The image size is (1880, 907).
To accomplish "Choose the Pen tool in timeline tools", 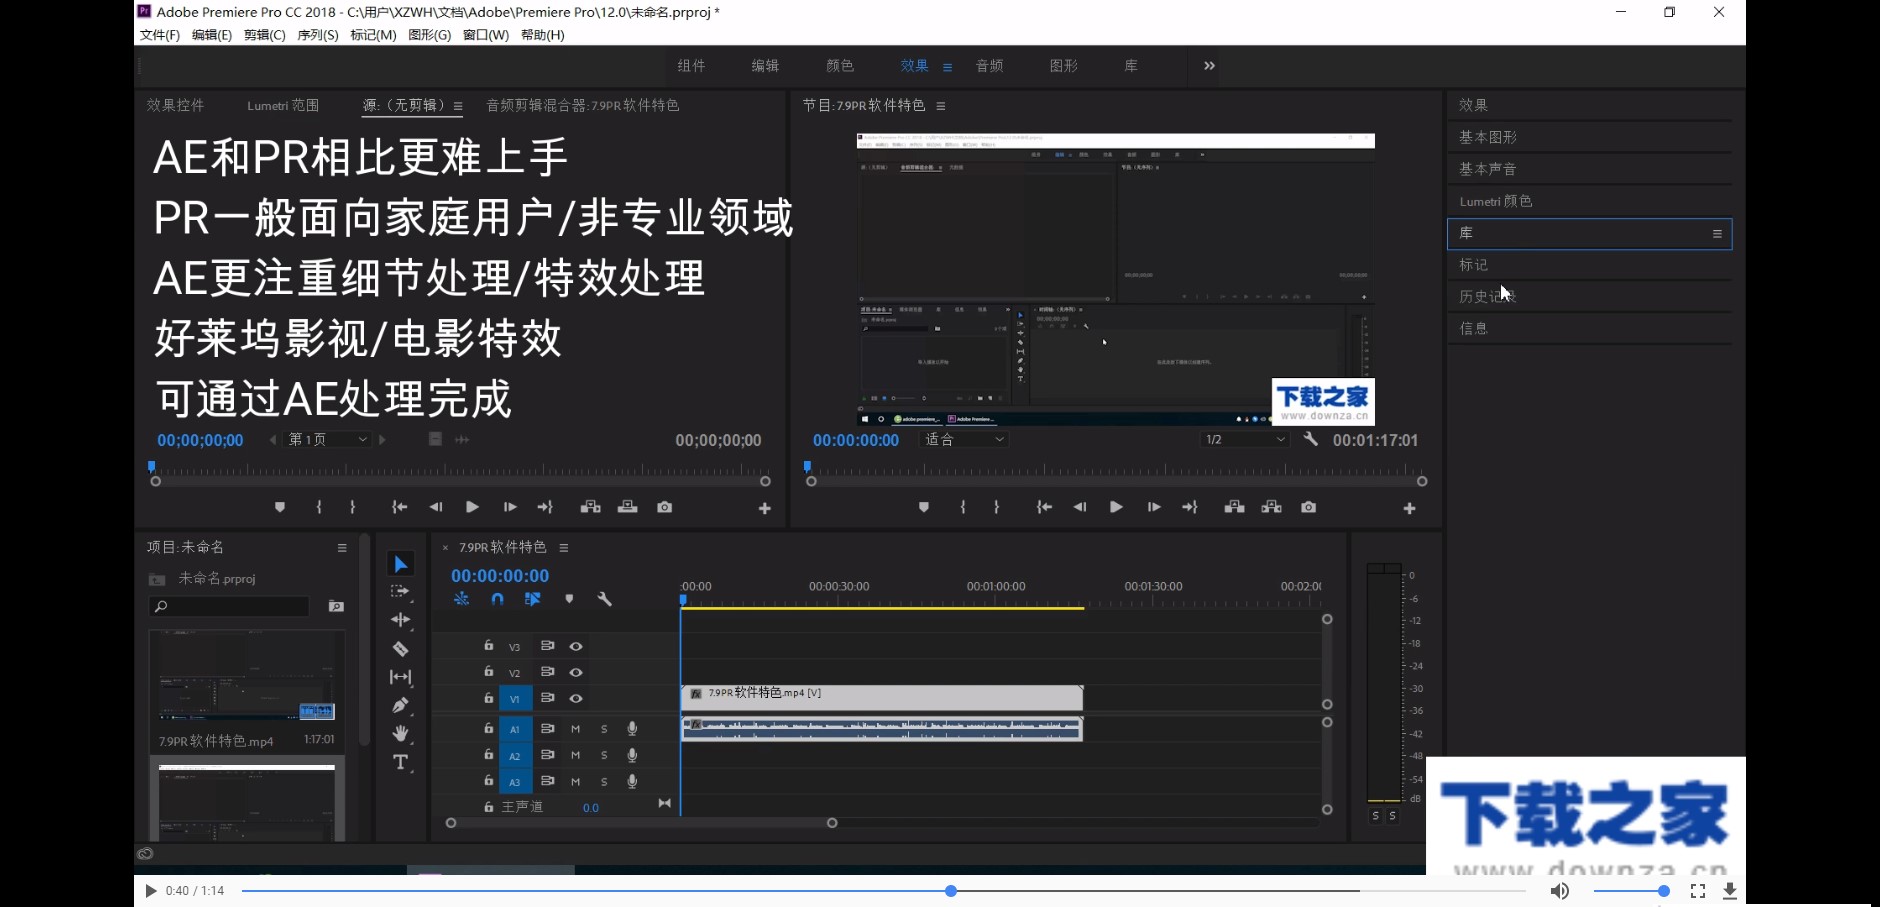I will click(x=401, y=704).
